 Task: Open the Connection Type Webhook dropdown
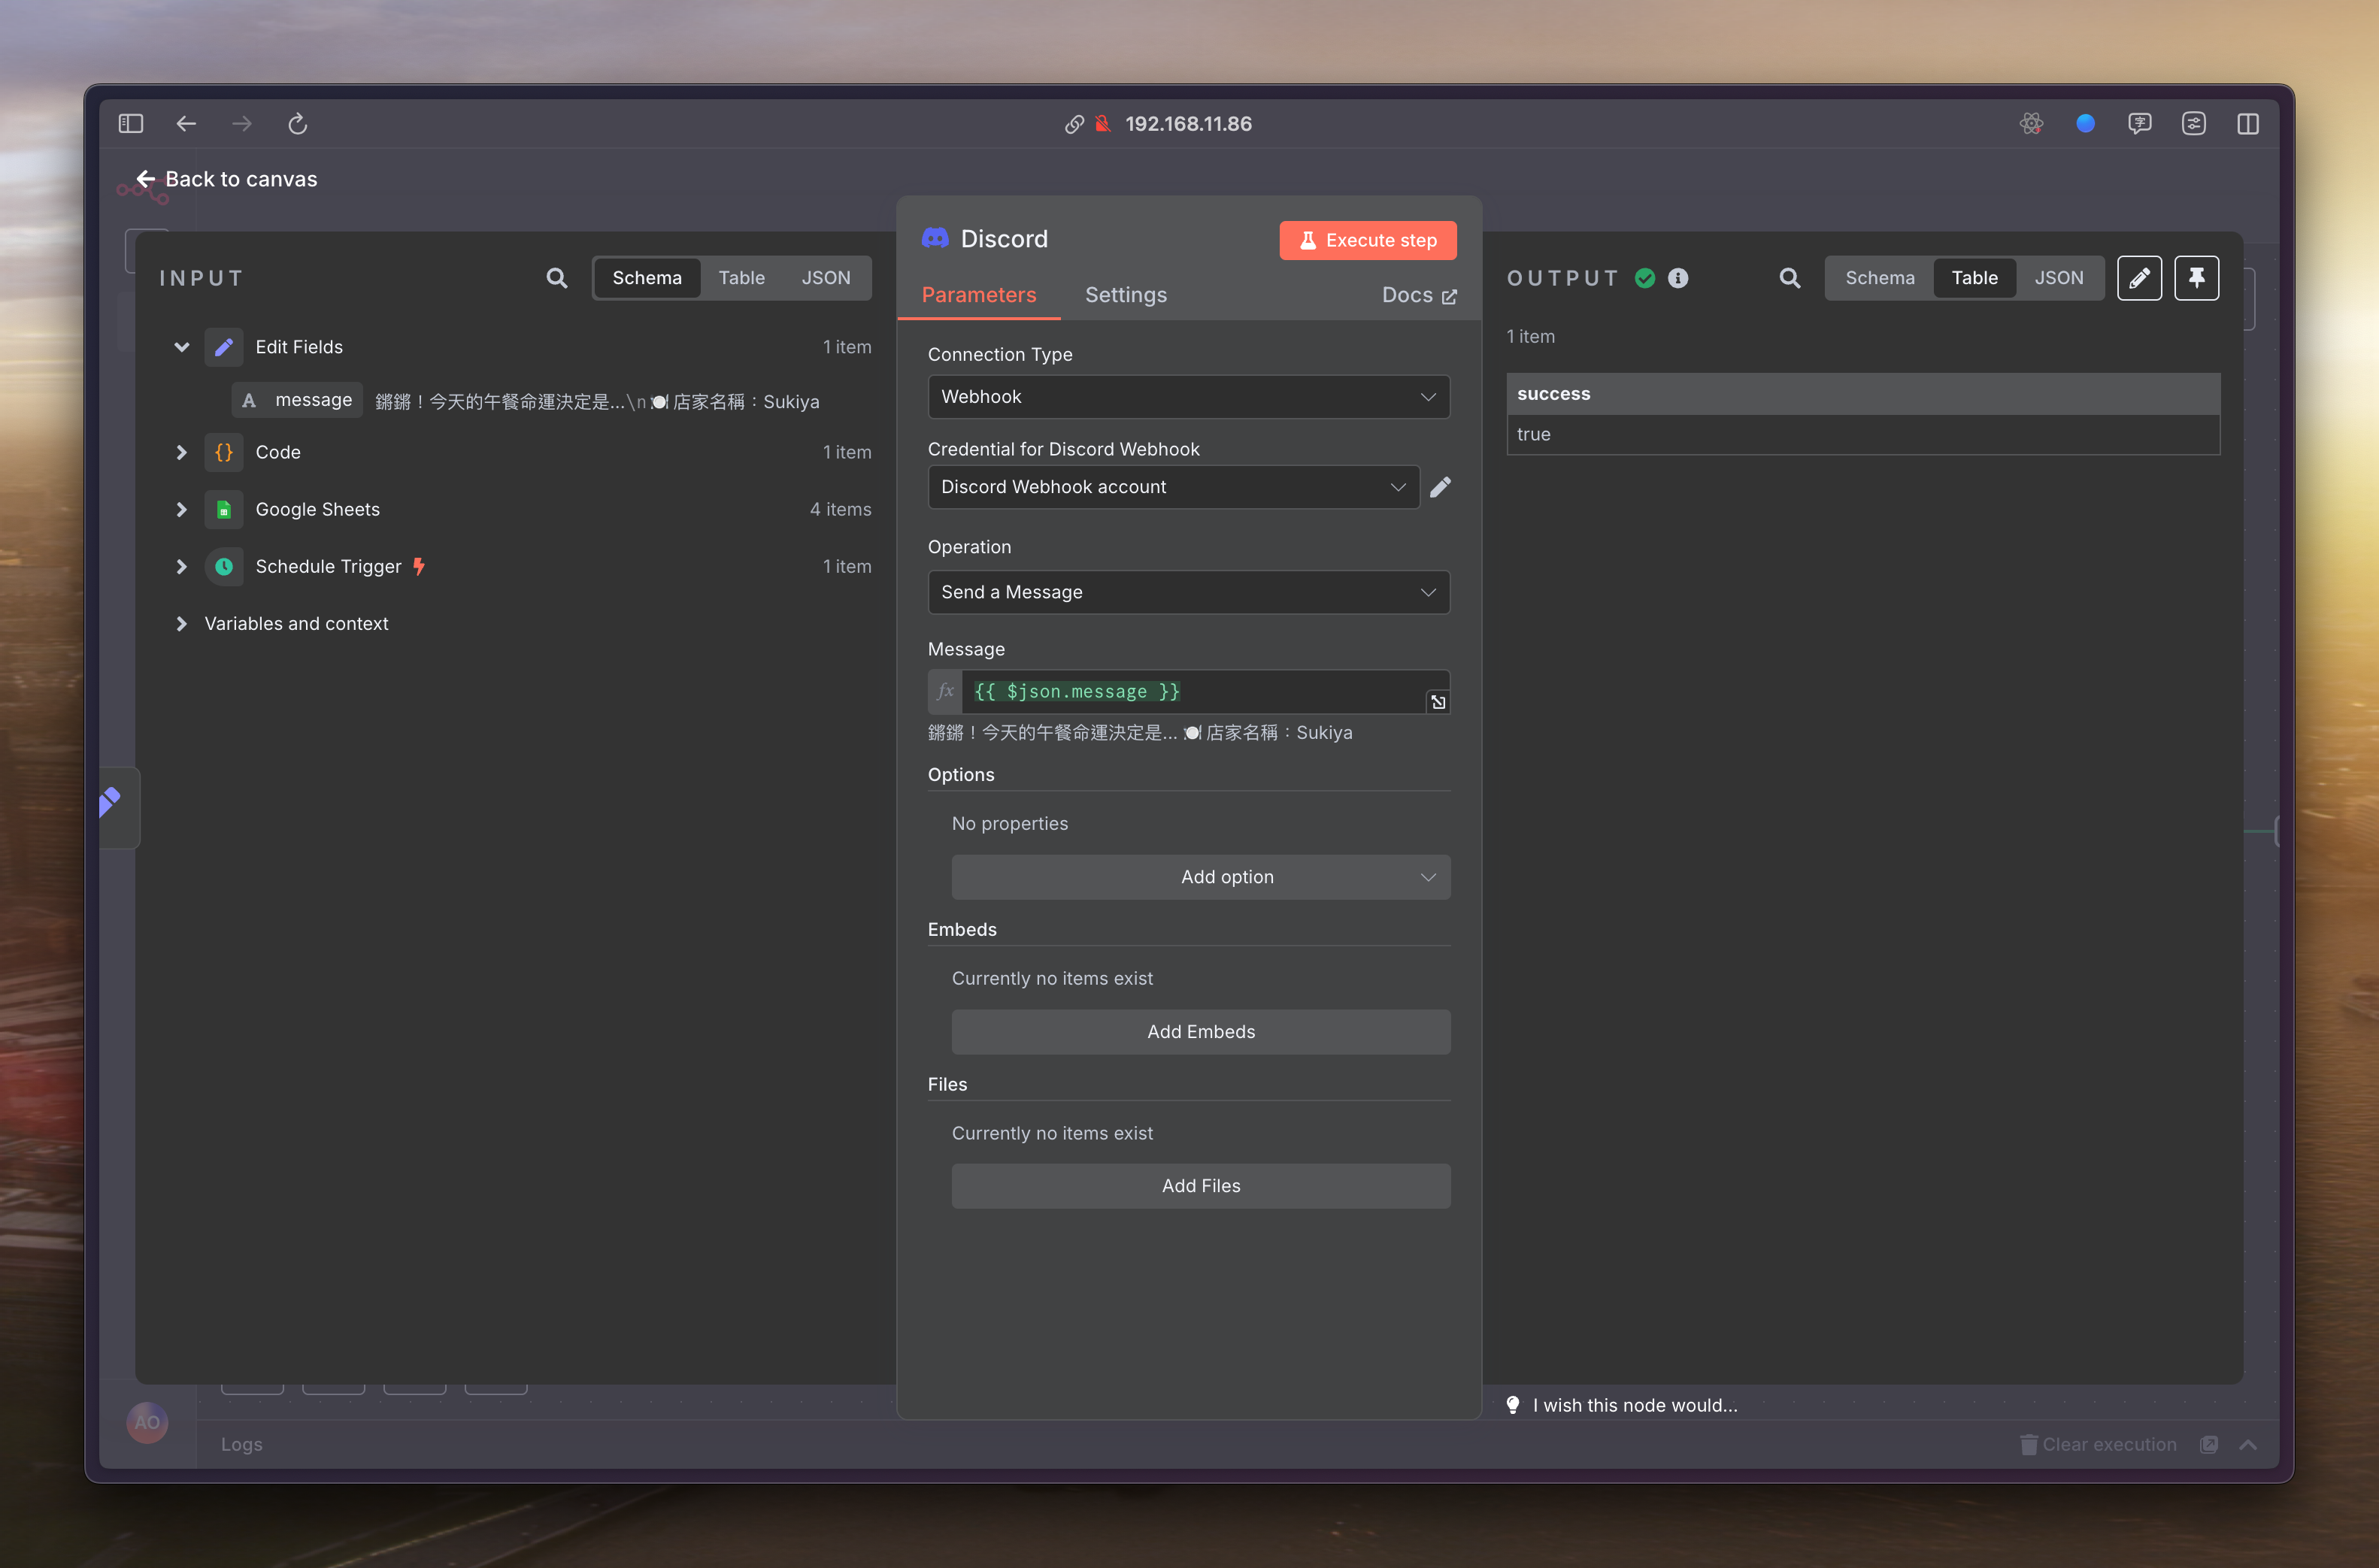1188,397
